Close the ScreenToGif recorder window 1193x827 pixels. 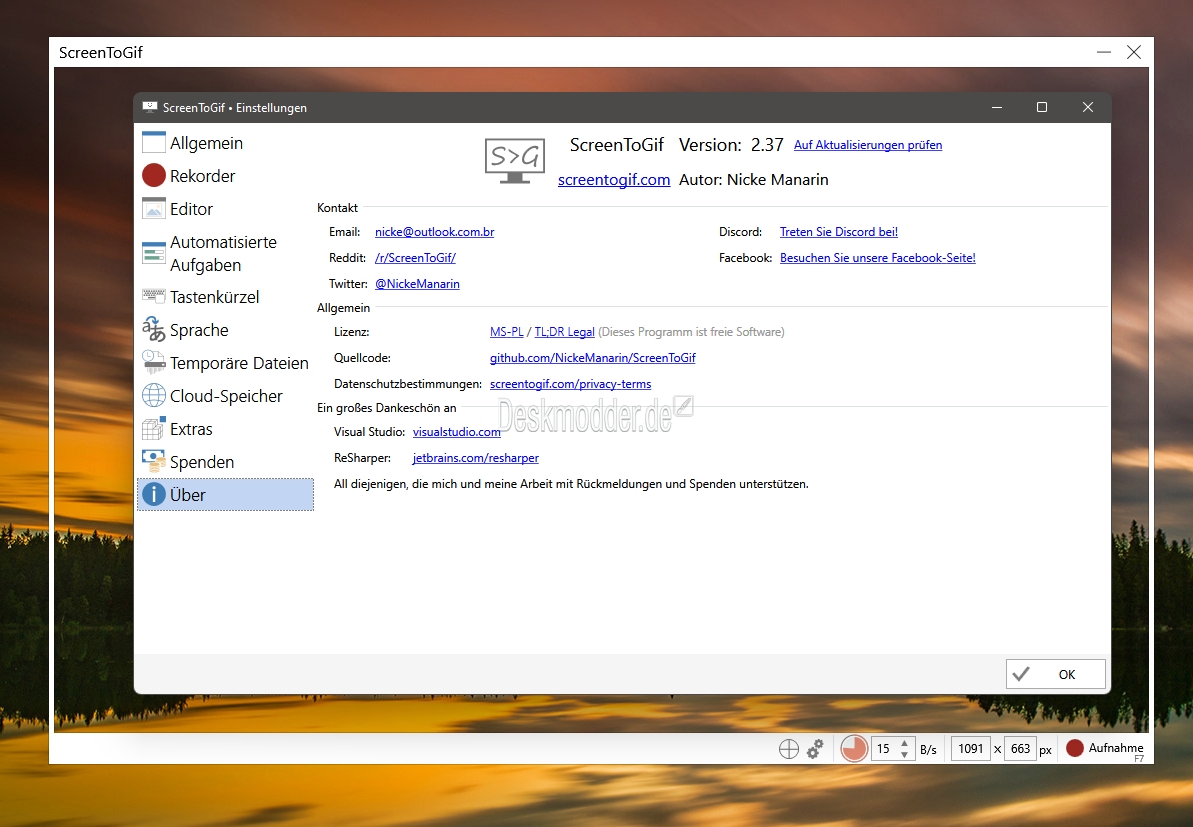pyautogui.click(x=1134, y=52)
